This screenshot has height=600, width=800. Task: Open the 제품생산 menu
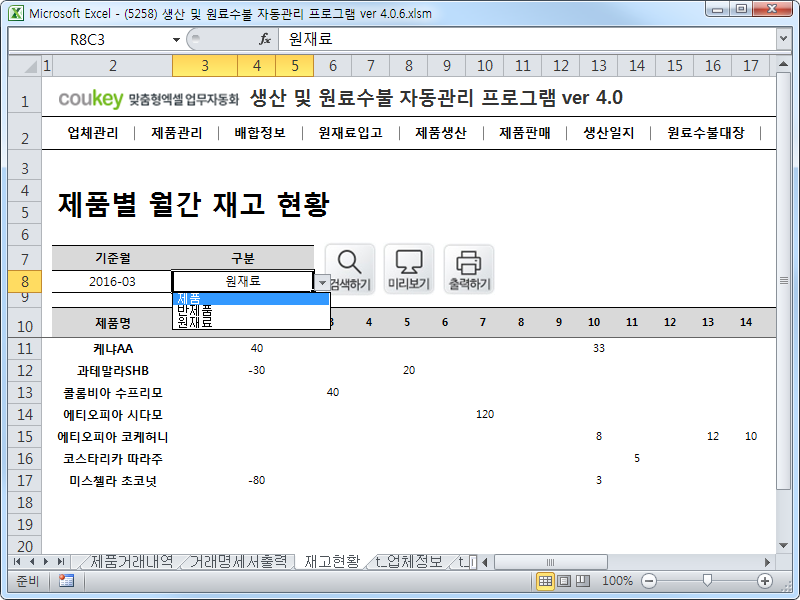(x=441, y=133)
